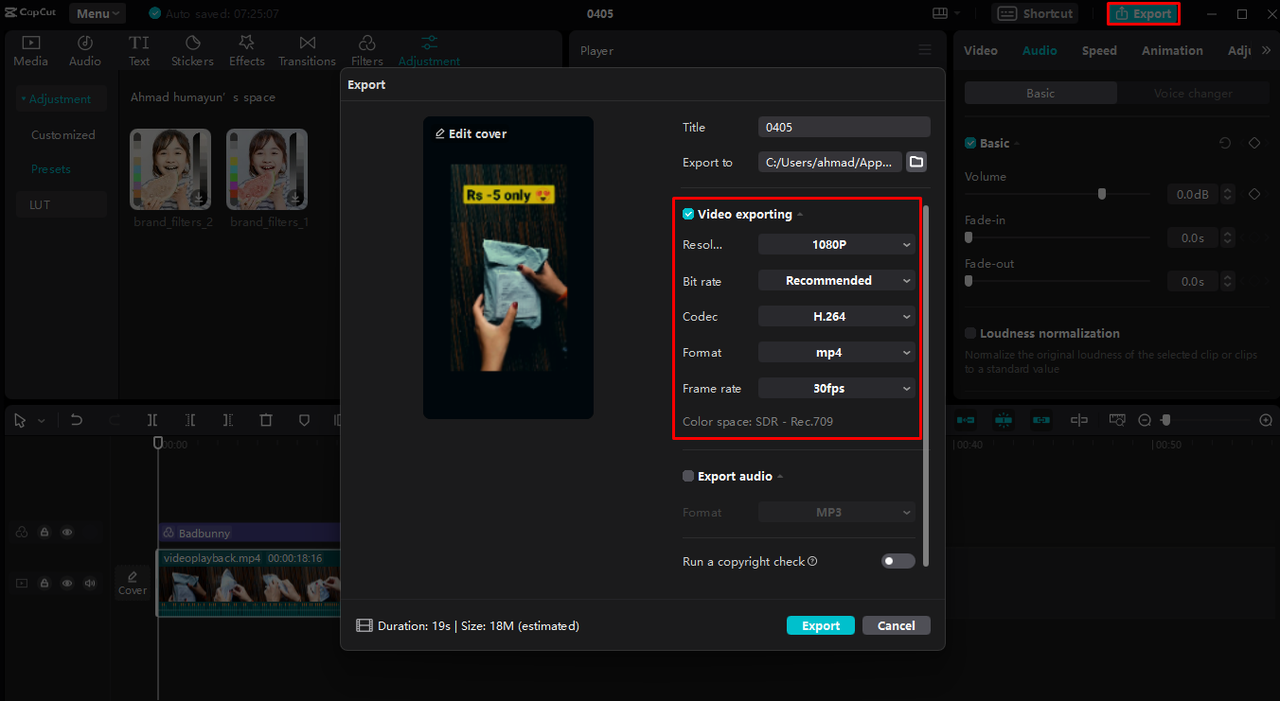Add a marker with the shield marker icon
Viewport: 1280px width, 701px height.
(304, 421)
